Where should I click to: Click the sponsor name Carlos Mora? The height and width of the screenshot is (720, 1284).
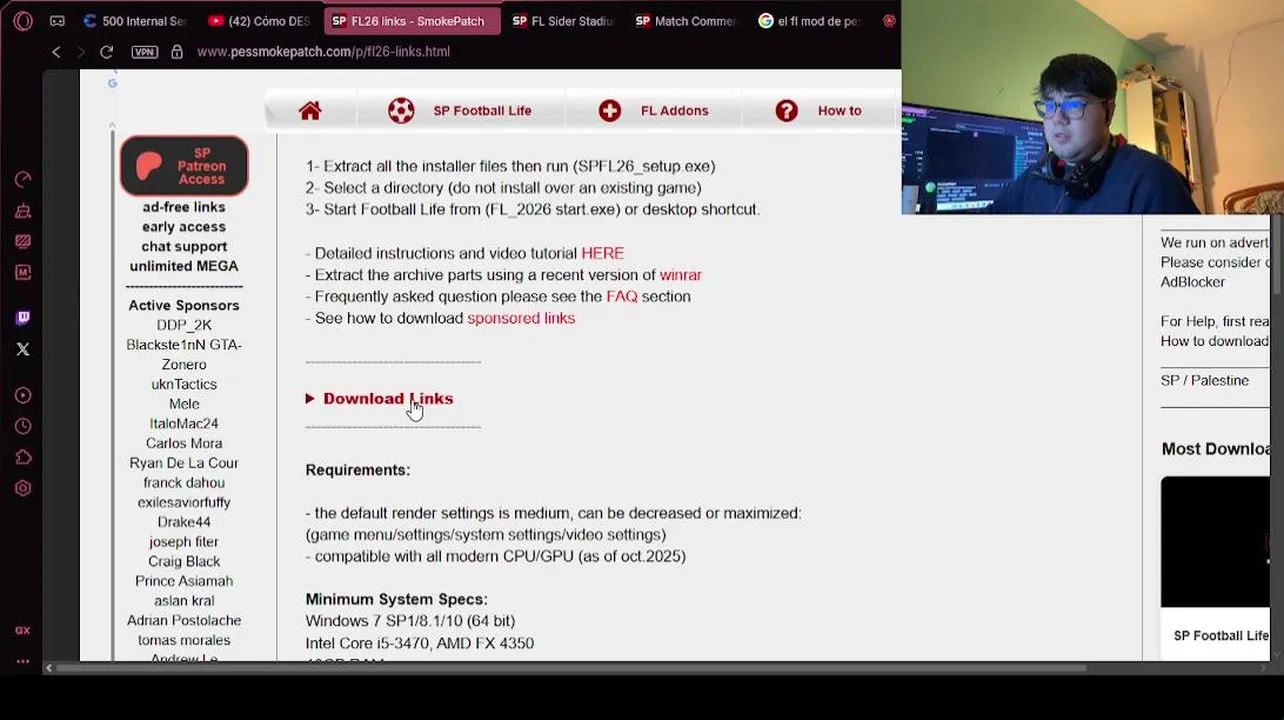click(x=184, y=443)
